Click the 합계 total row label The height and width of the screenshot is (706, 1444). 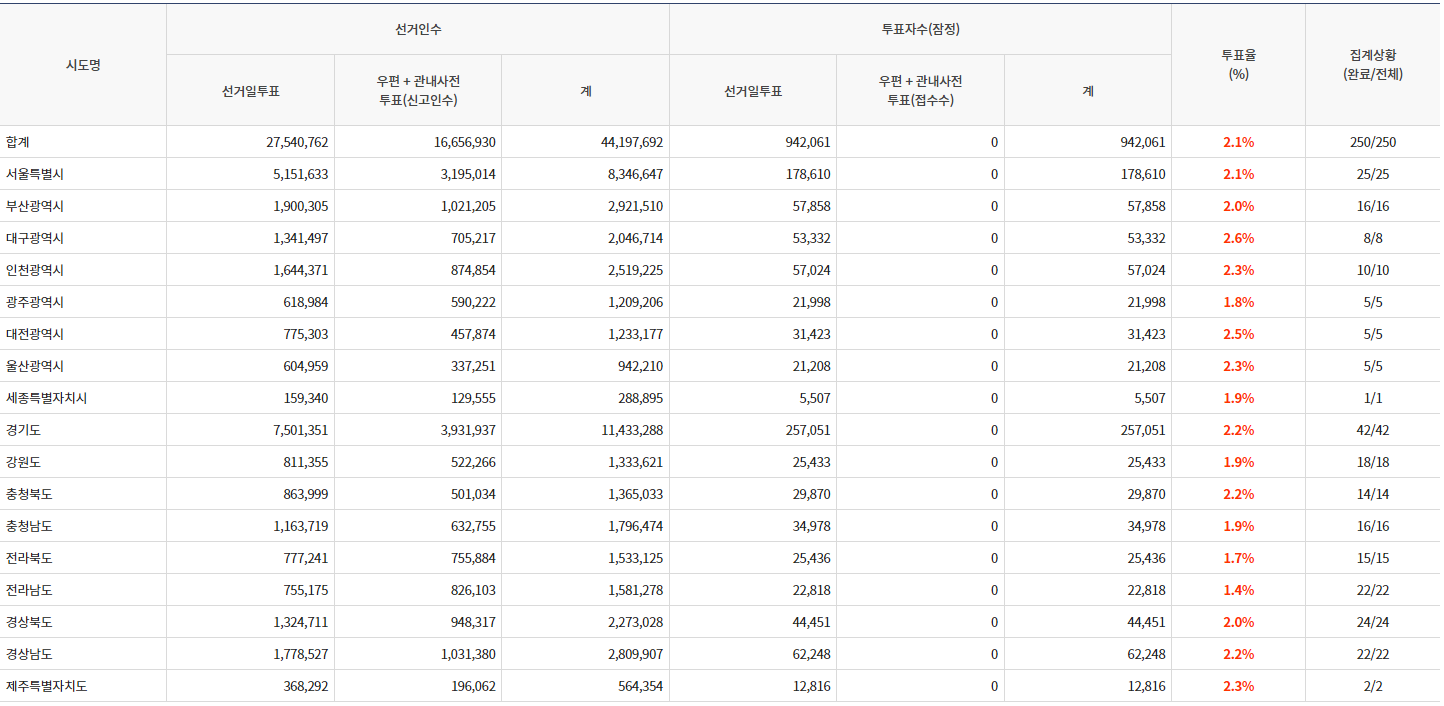[x=18, y=142]
